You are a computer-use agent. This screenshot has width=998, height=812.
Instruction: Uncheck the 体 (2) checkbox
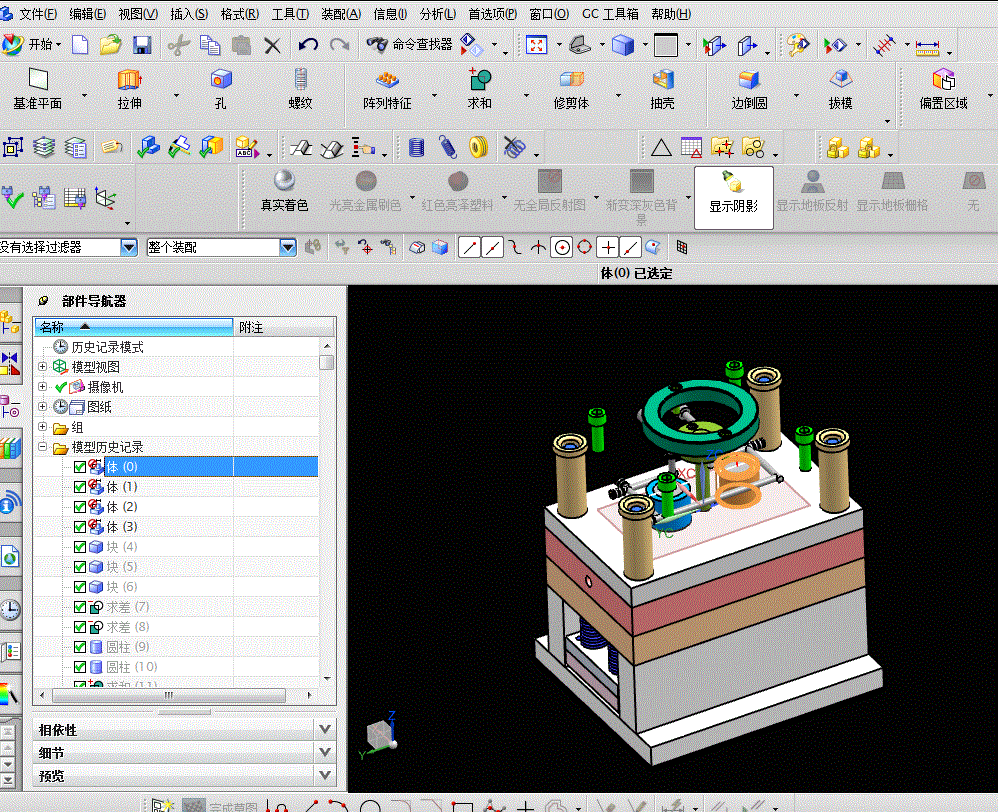click(80, 507)
